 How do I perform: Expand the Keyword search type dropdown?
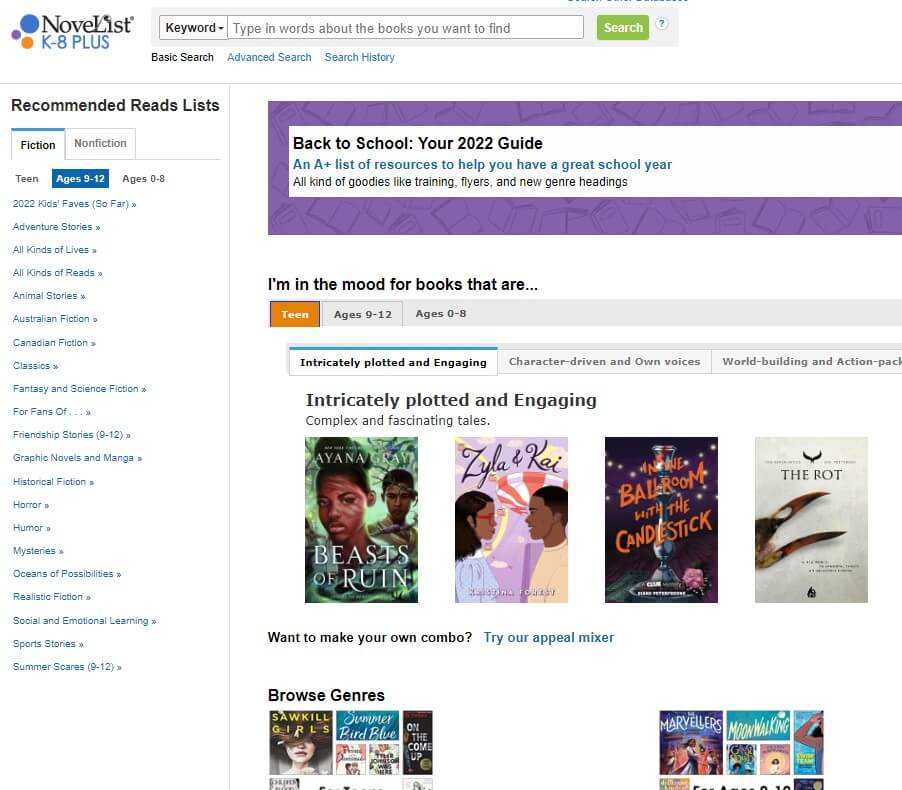[x=193, y=28]
